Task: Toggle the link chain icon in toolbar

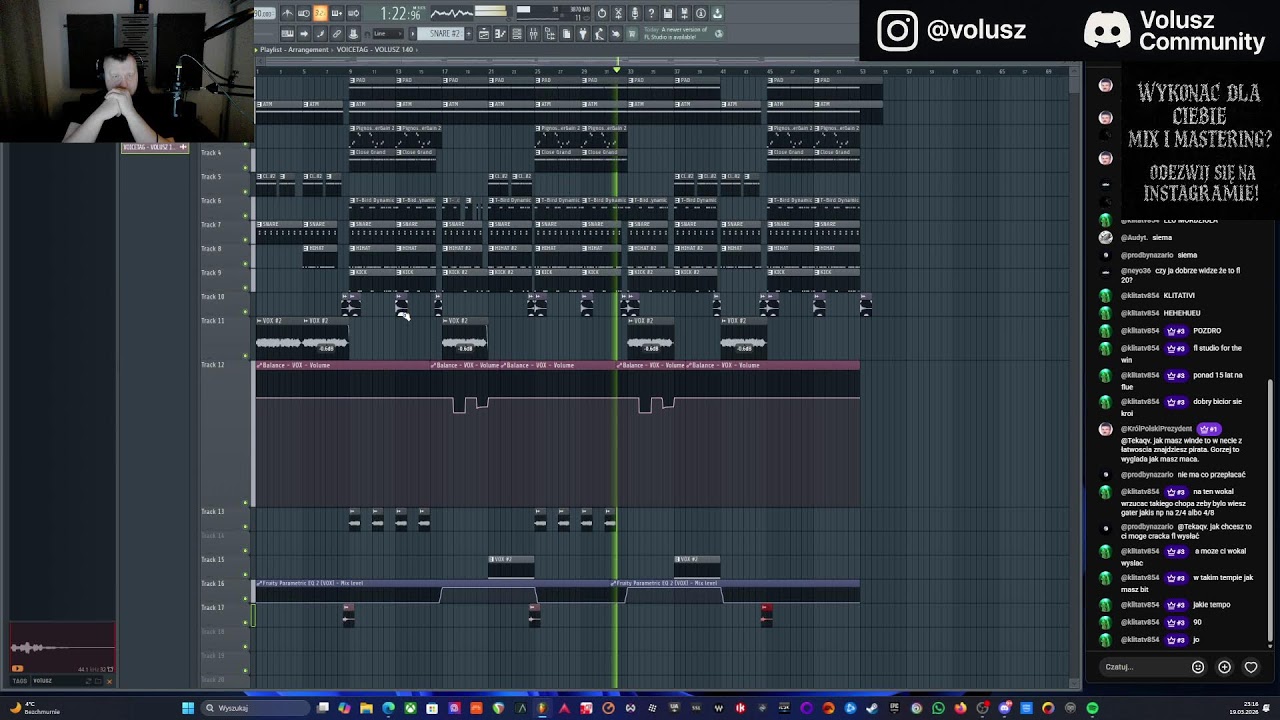Action: click(x=337, y=34)
